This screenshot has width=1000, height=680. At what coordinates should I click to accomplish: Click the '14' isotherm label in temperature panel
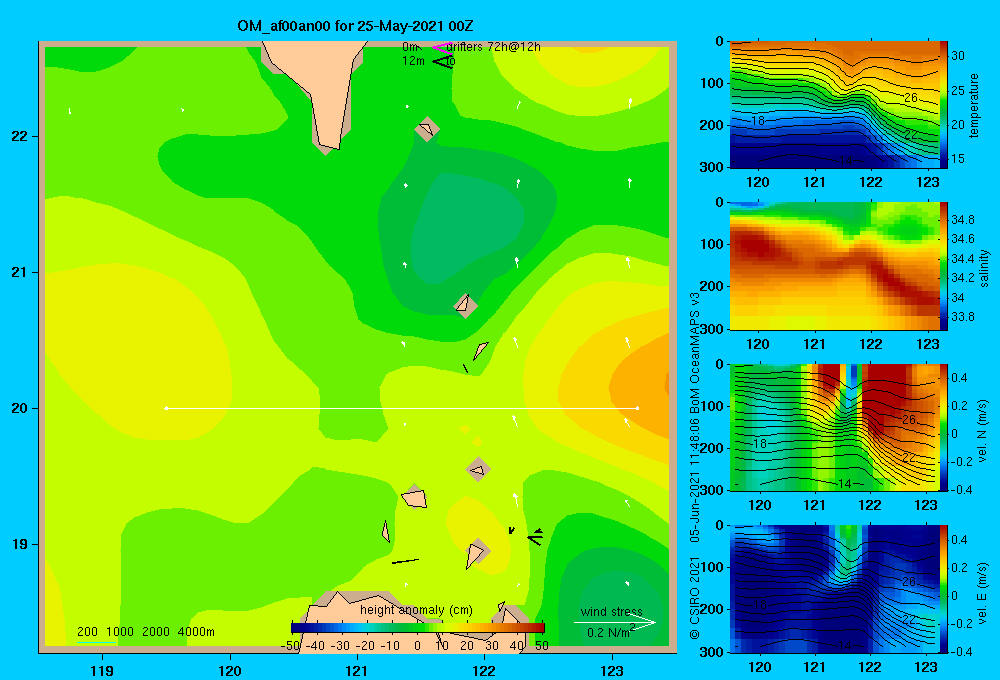click(845, 159)
